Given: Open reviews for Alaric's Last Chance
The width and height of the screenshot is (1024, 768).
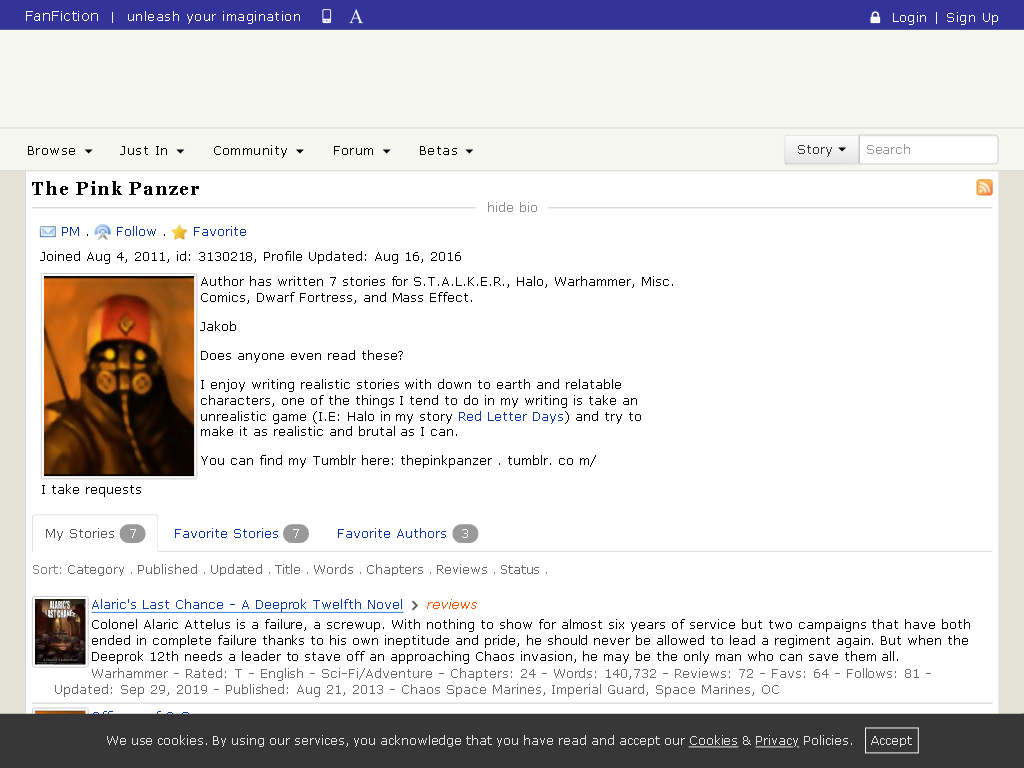Looking at the screenshot, I should pos(451,605).
